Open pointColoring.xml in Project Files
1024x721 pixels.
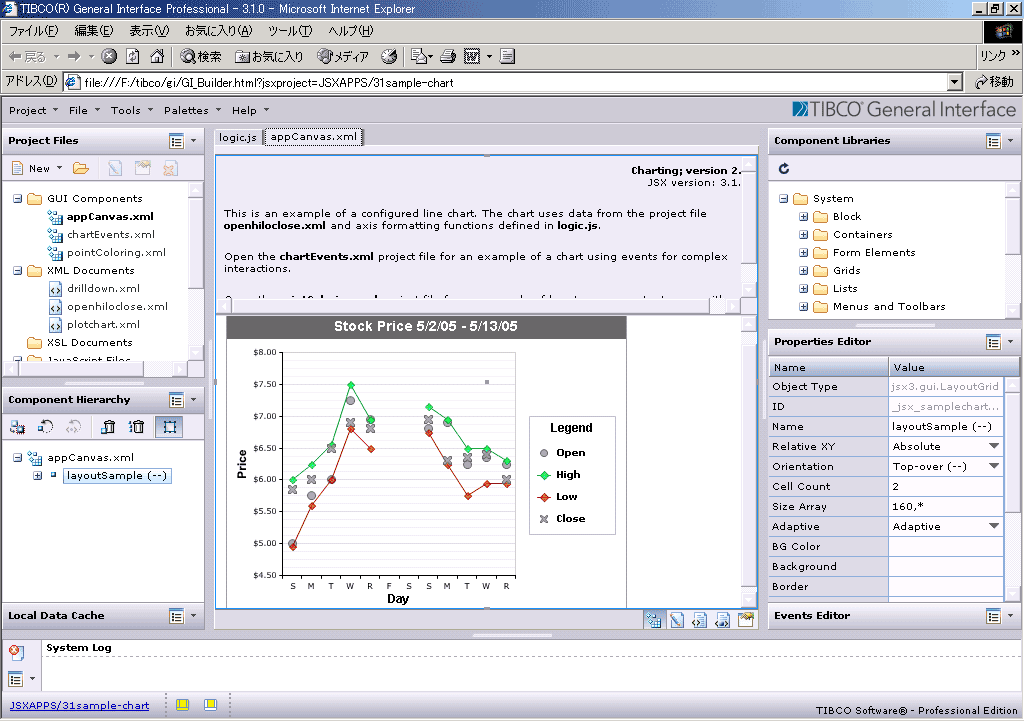[x=116, y=253]
